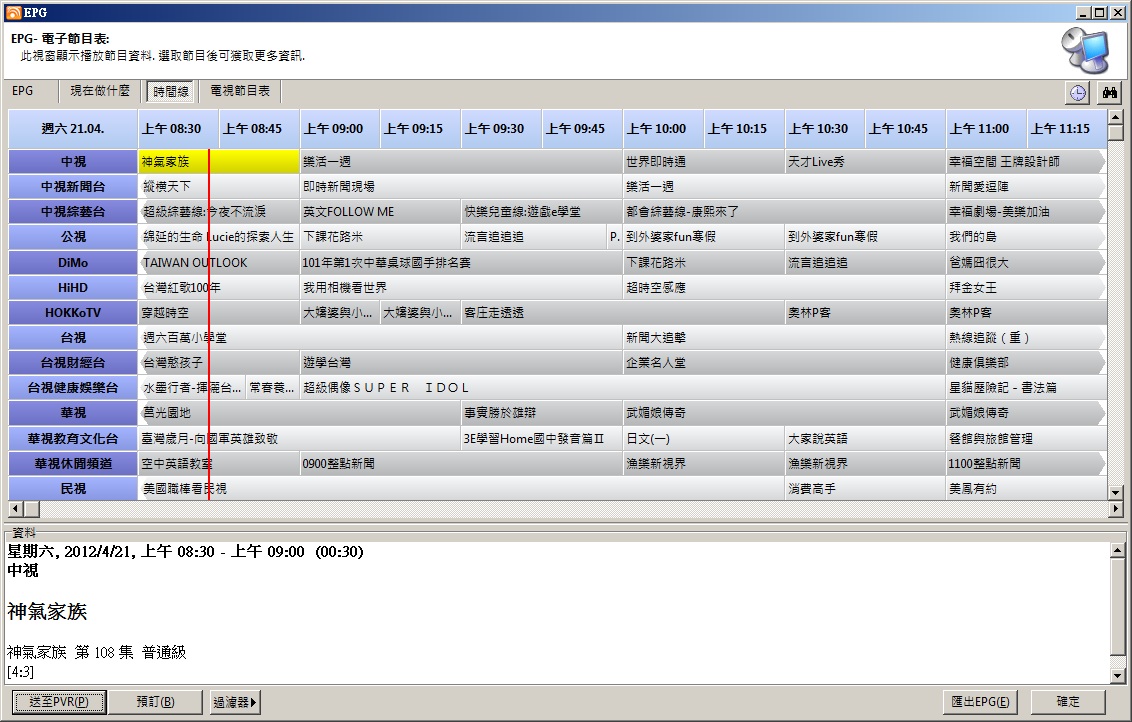Click the 匯出EPG(E) button
This screenshot has width=1132, height=722.
tap(980, 702)
